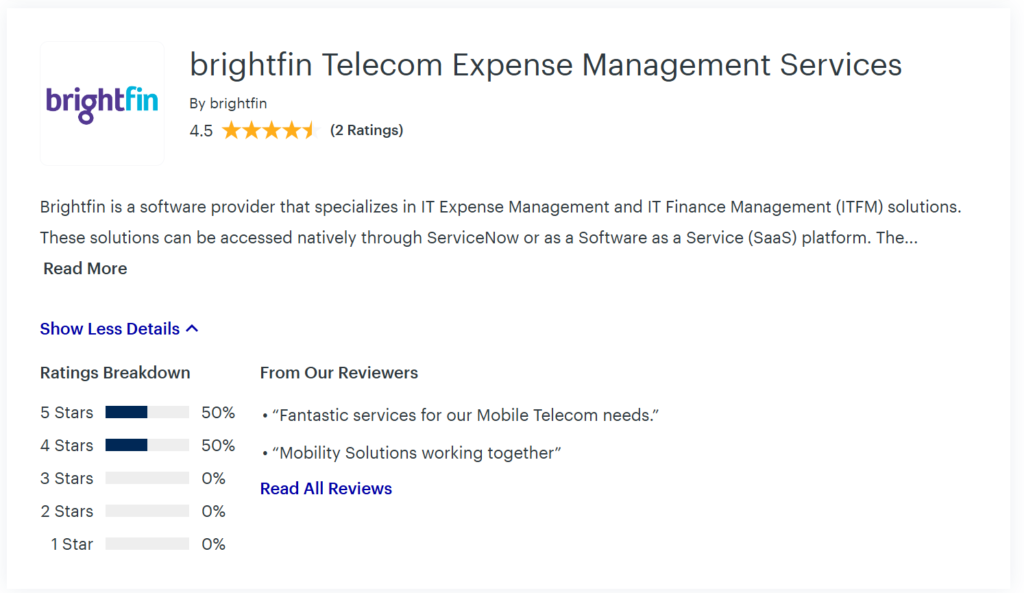Select the empty 3 Stars bar
The height and width of the screenshot is (593, 1024).
pos(147,478)
